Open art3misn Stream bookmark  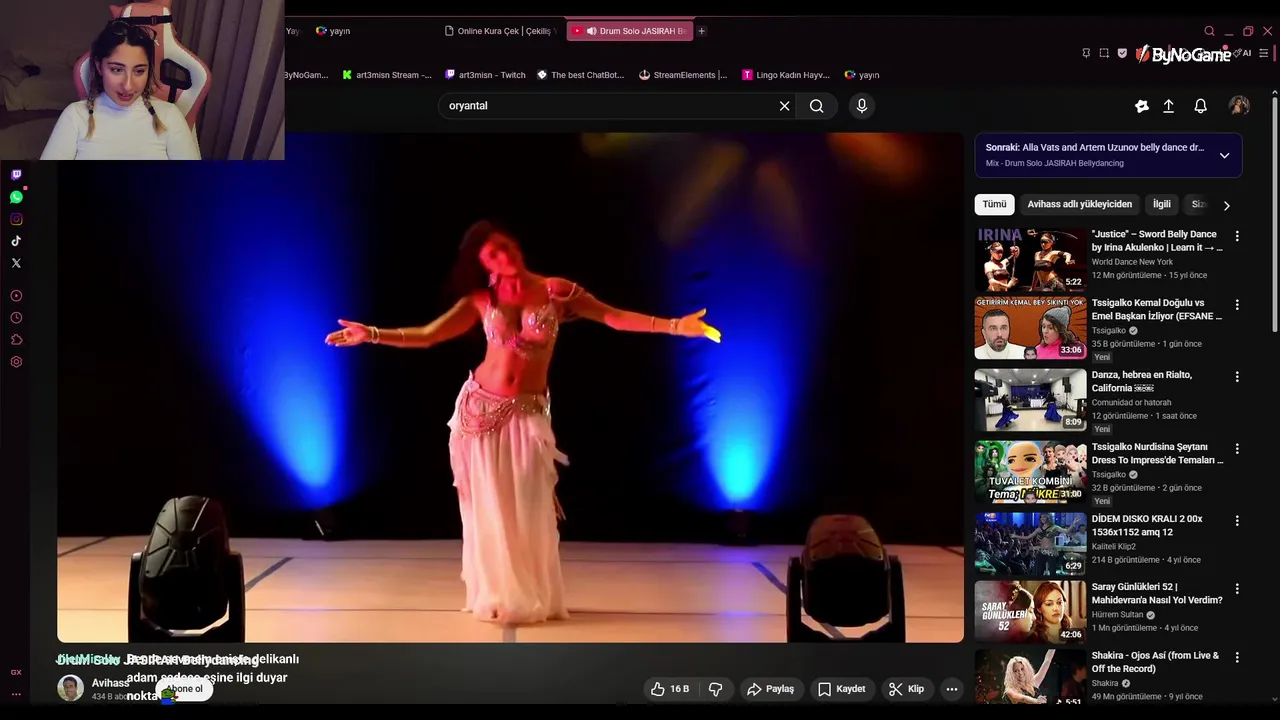[x=386, y=75]
